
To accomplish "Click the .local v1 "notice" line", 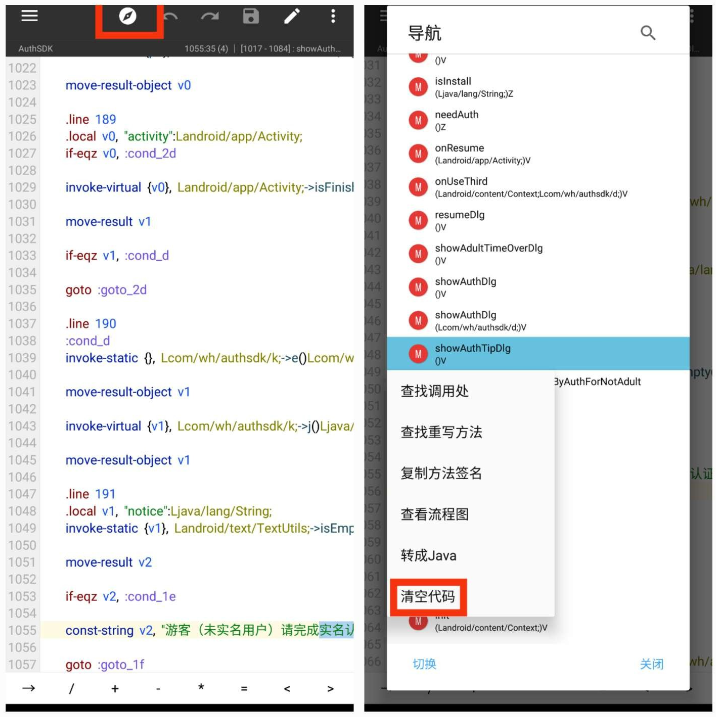I will (x=168, y=511).
